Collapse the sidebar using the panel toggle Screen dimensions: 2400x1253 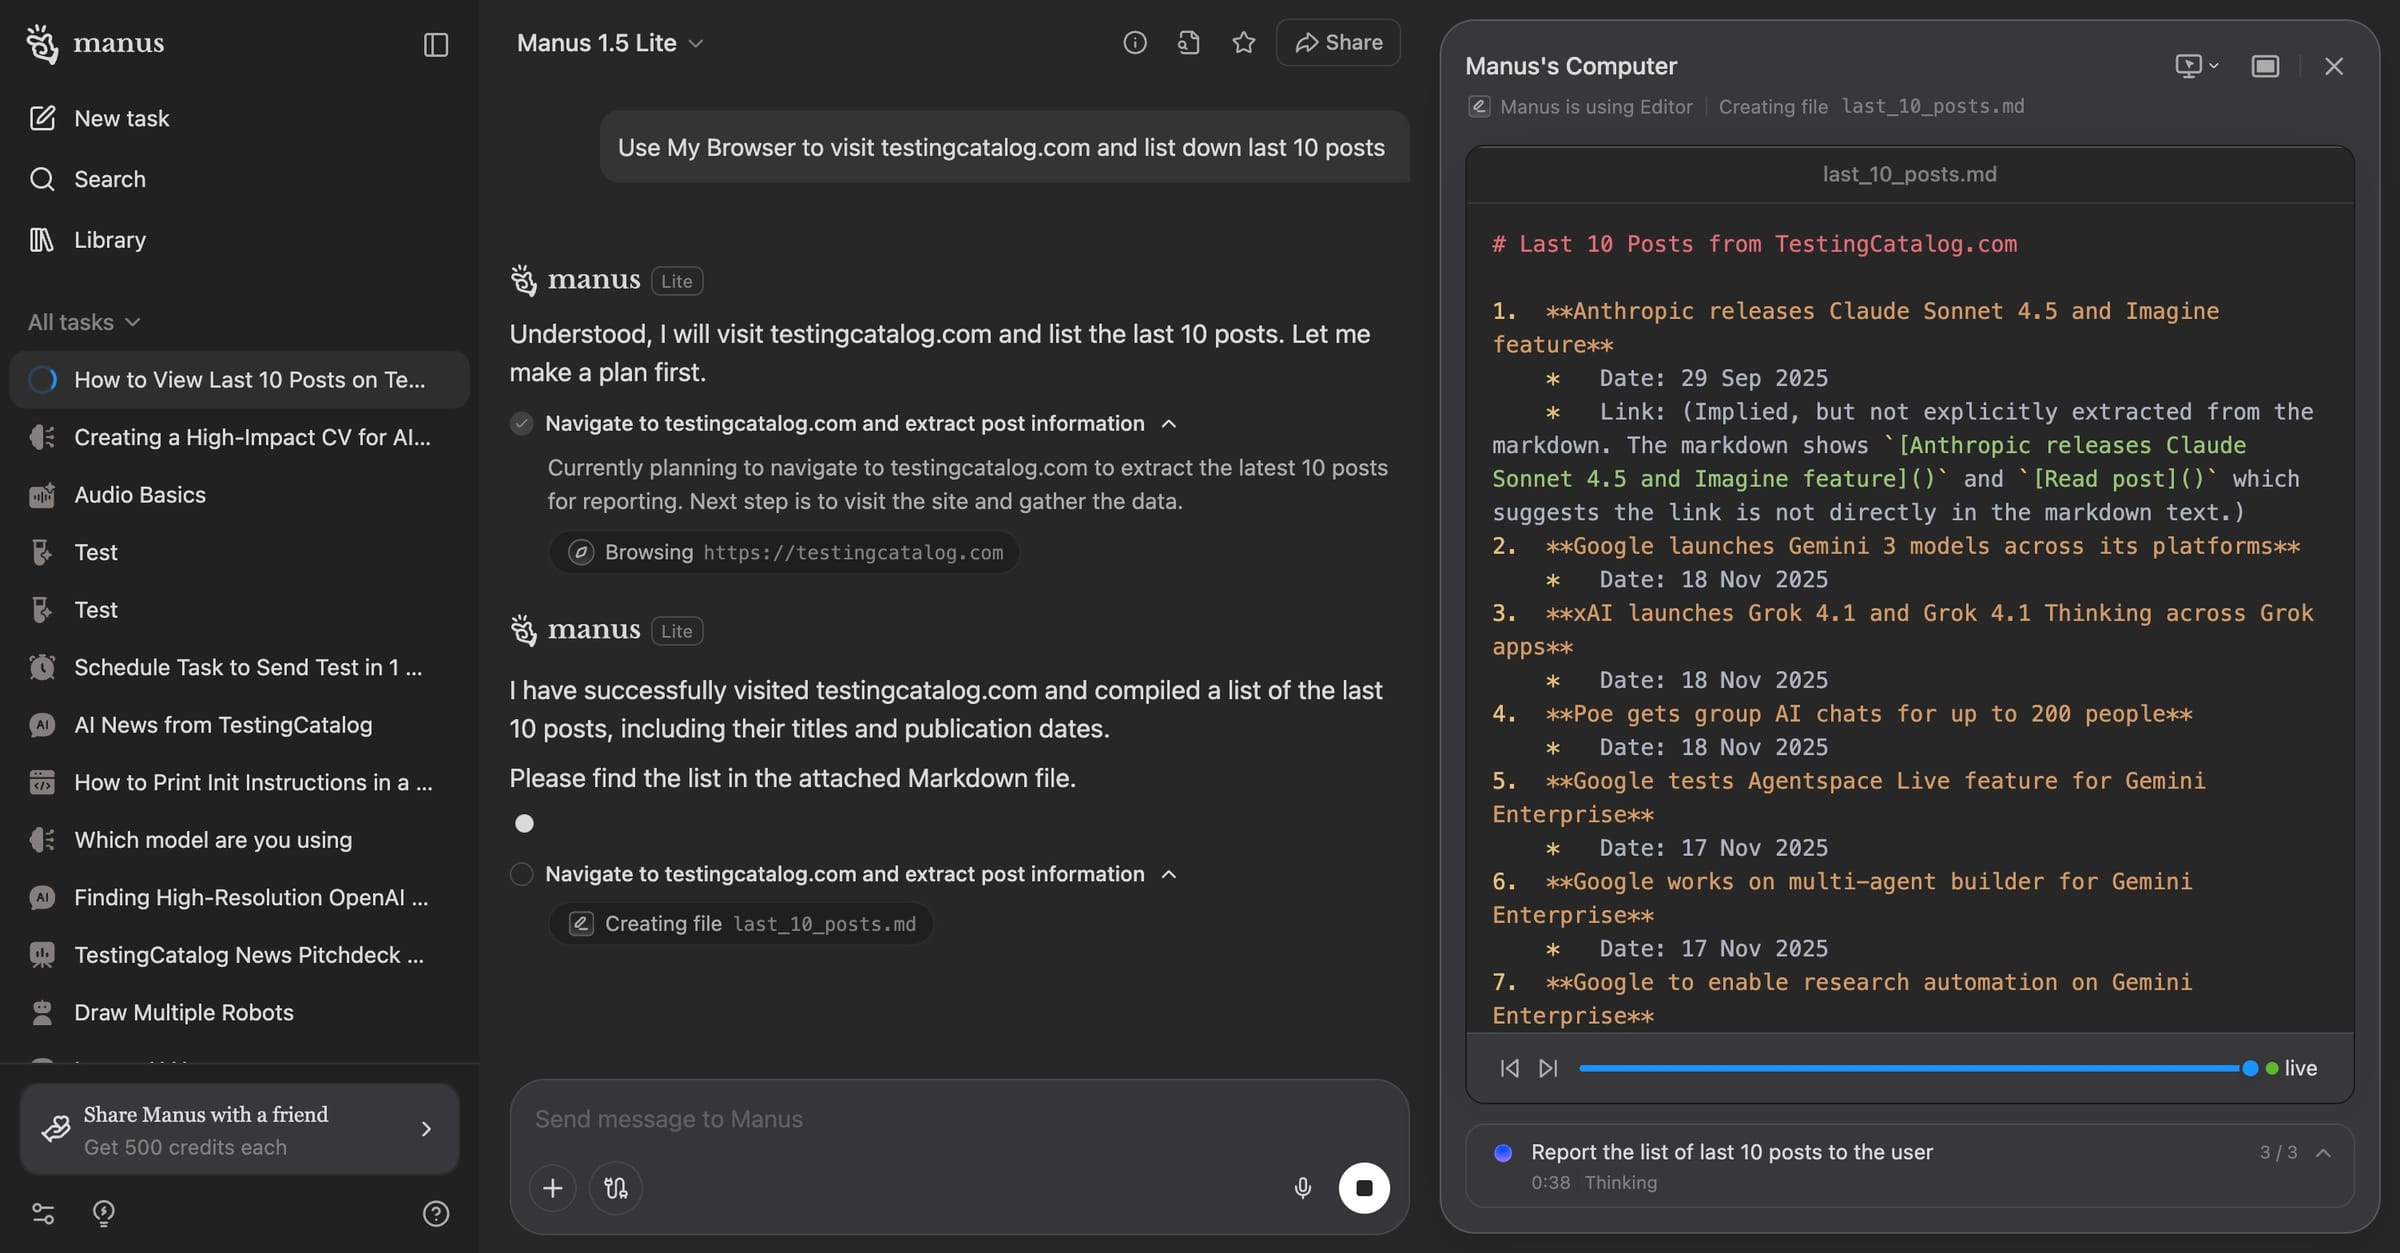pyautogui.click(x=435, y=44)
